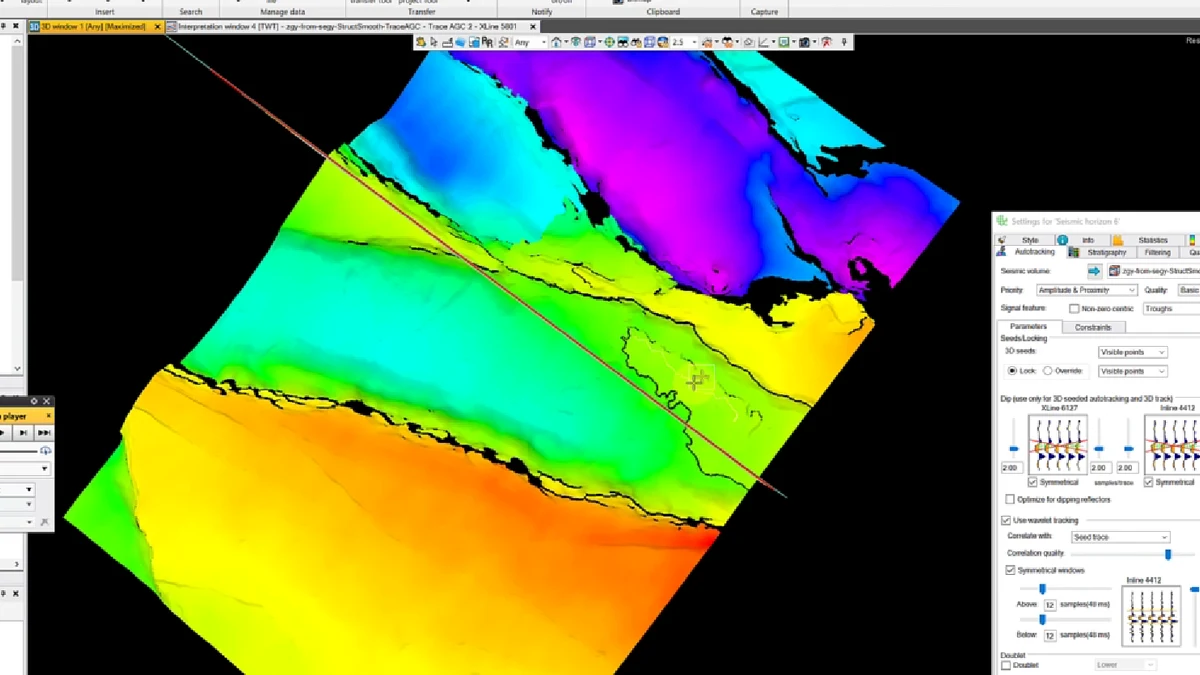Enable Optimize for dipping reflectors checkbox
Screen dimensions: 1200x675
[x=1008, y=499]
